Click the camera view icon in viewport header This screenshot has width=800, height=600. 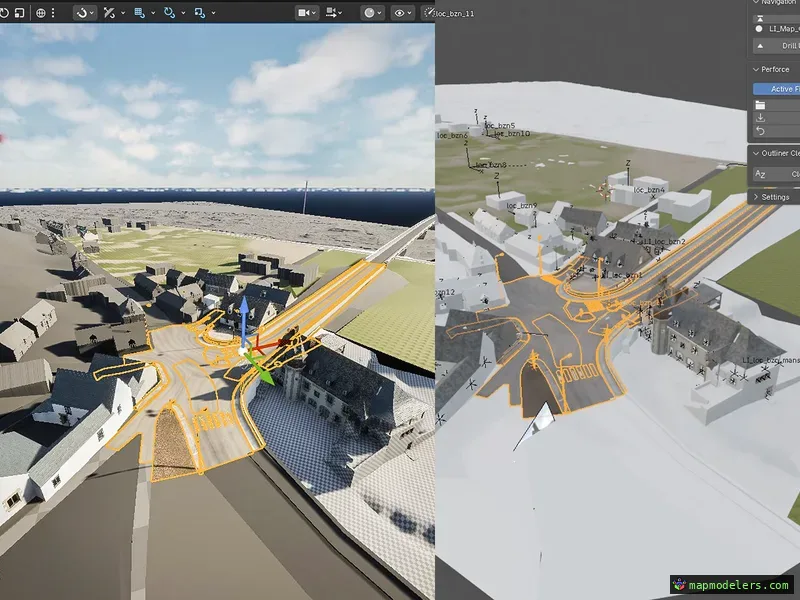coord(304,13)
